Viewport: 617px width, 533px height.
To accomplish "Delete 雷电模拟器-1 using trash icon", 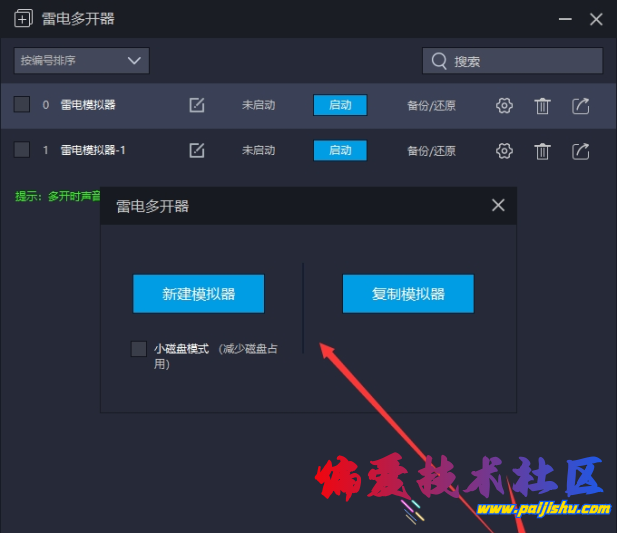I will tap(542, 150).
